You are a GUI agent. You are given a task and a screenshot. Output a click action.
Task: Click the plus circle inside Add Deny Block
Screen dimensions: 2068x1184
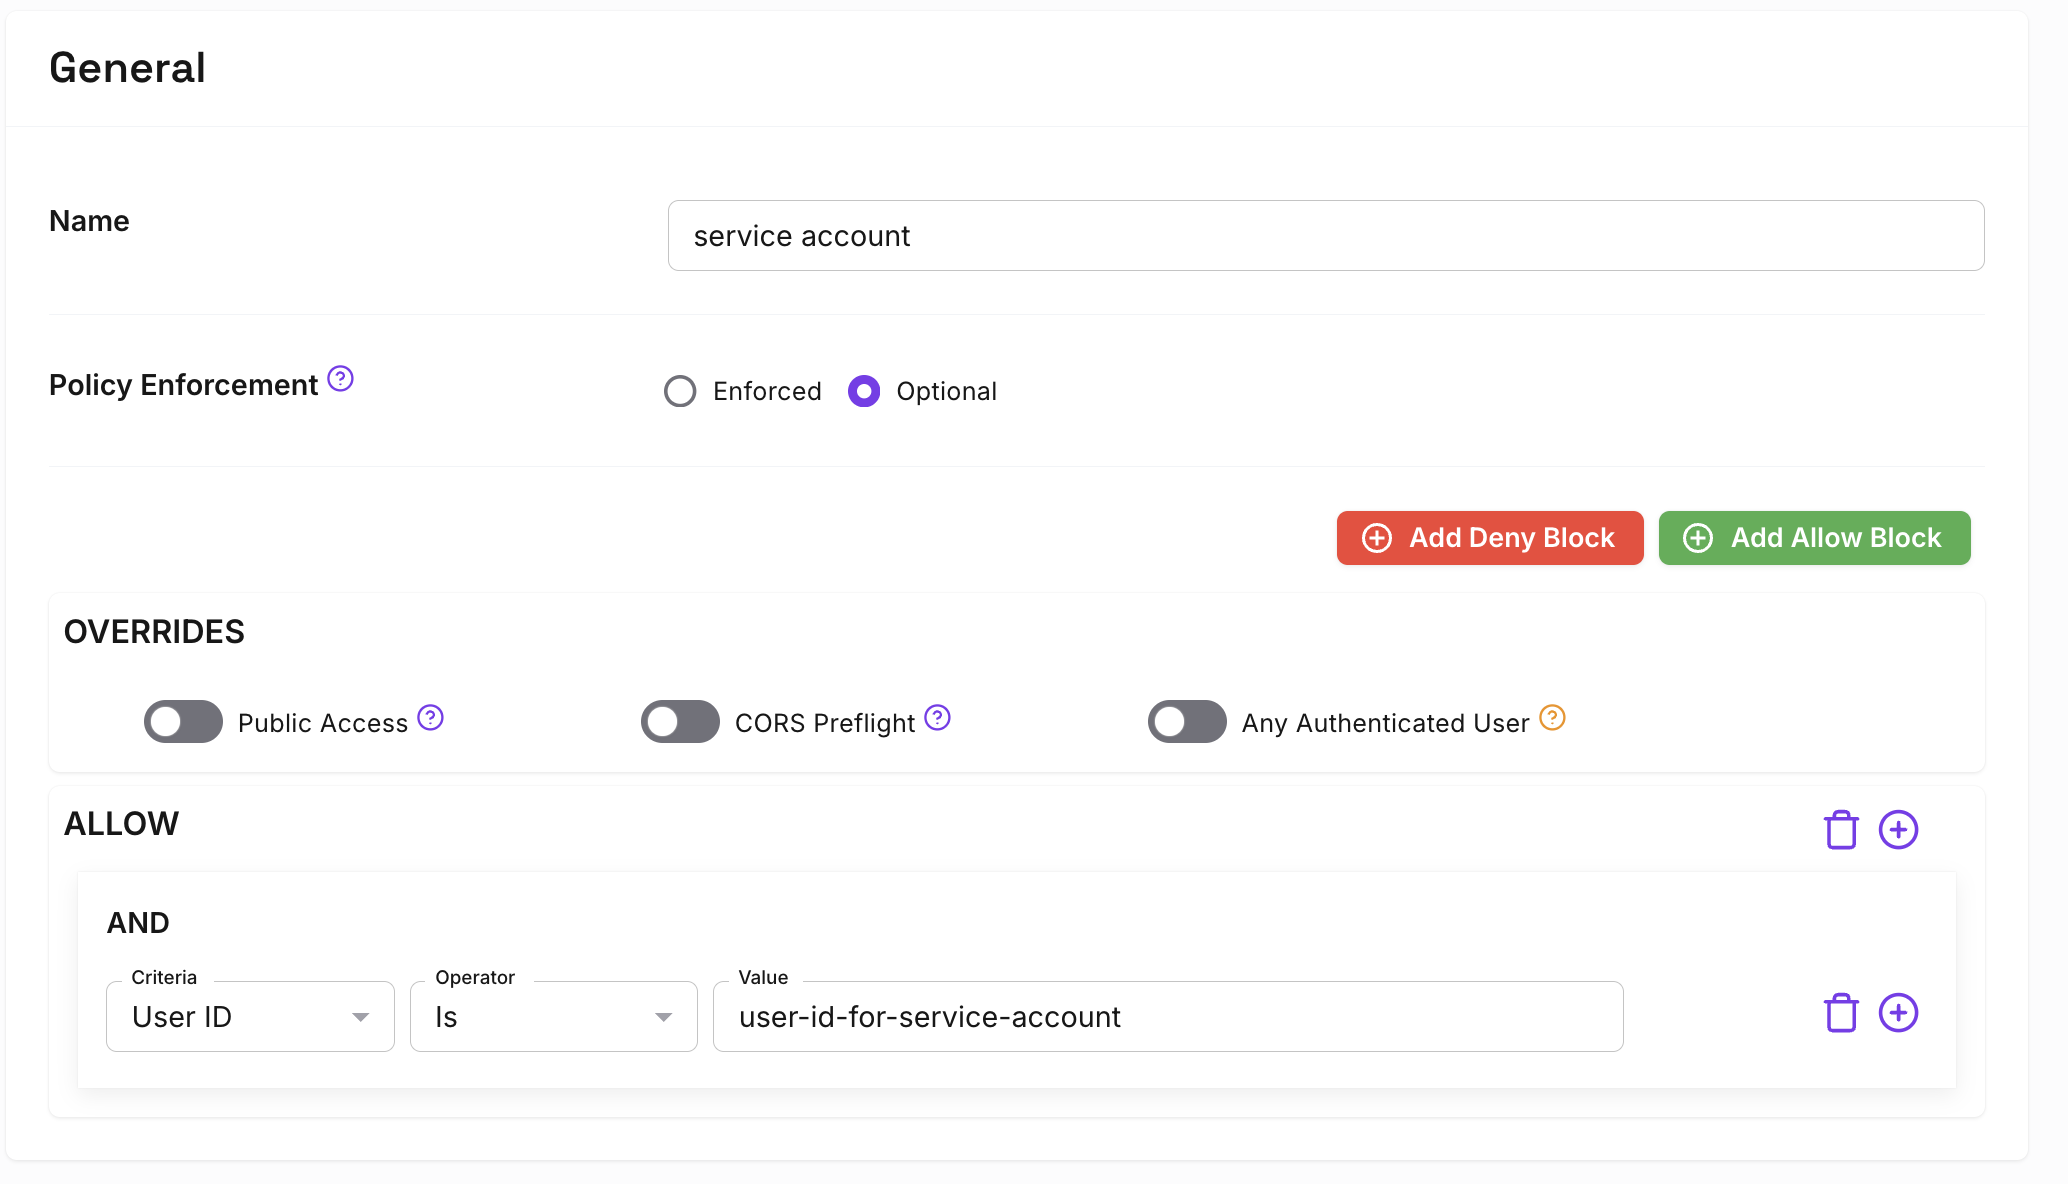pos(1377,537)
